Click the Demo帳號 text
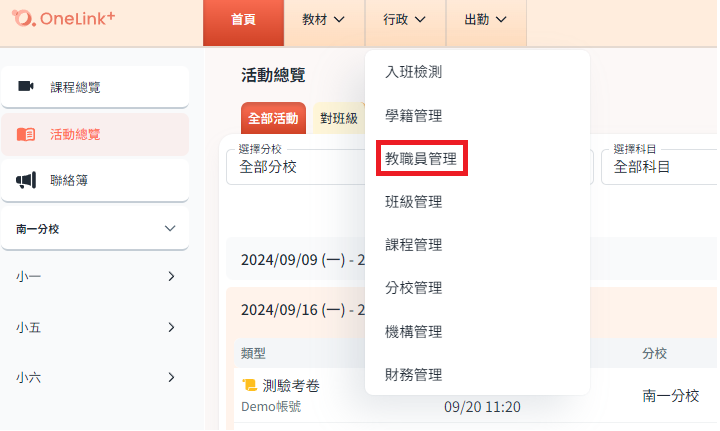Viewport: 720px width, 431px height. [x=271, y=406]
